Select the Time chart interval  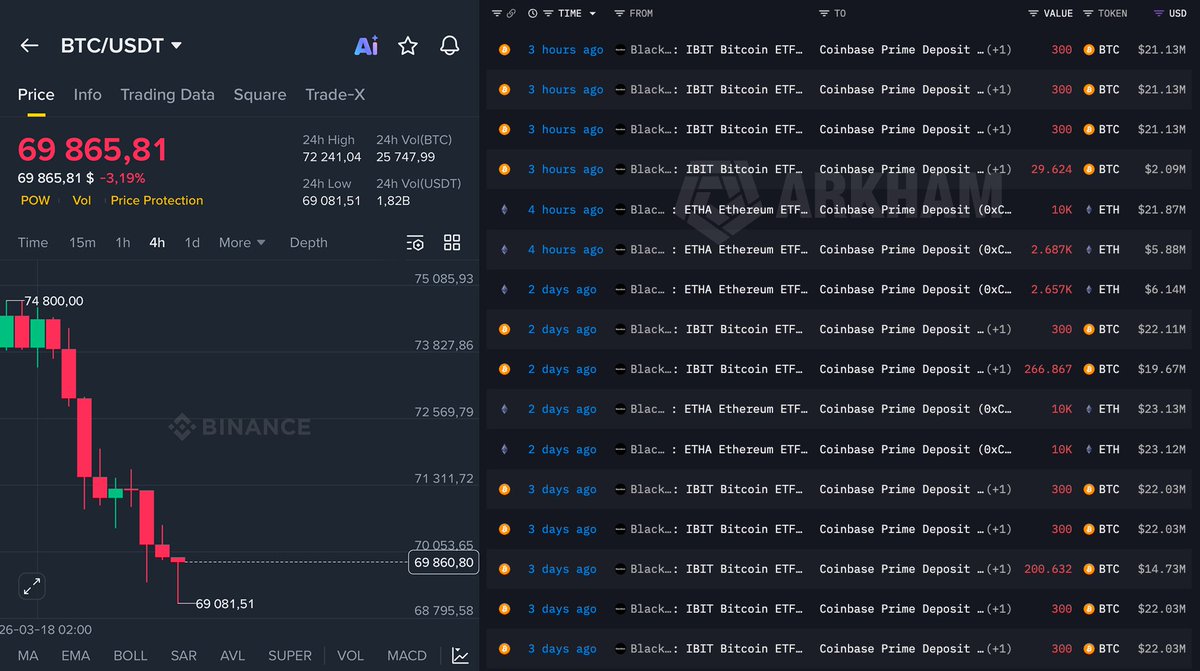(33, 243)
